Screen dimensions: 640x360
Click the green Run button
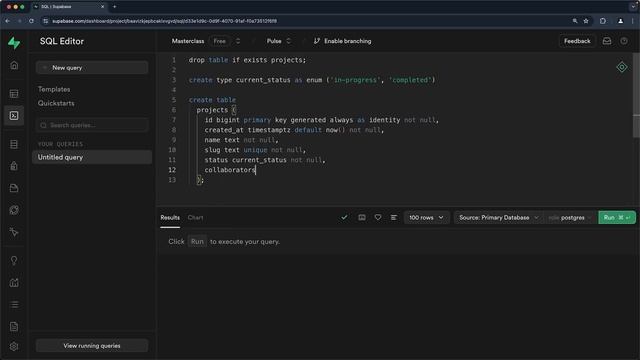(617, 218)
